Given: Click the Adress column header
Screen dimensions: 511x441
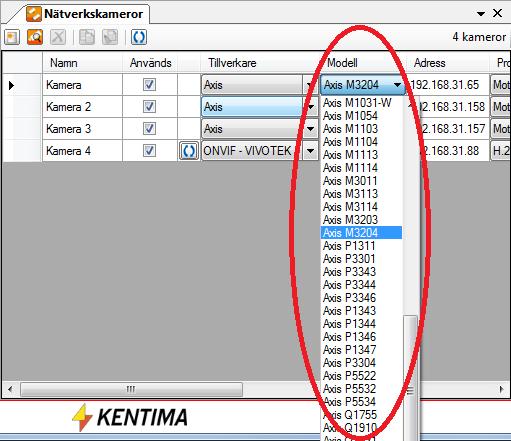Looking at the screenshot, I should pos(447,63).
